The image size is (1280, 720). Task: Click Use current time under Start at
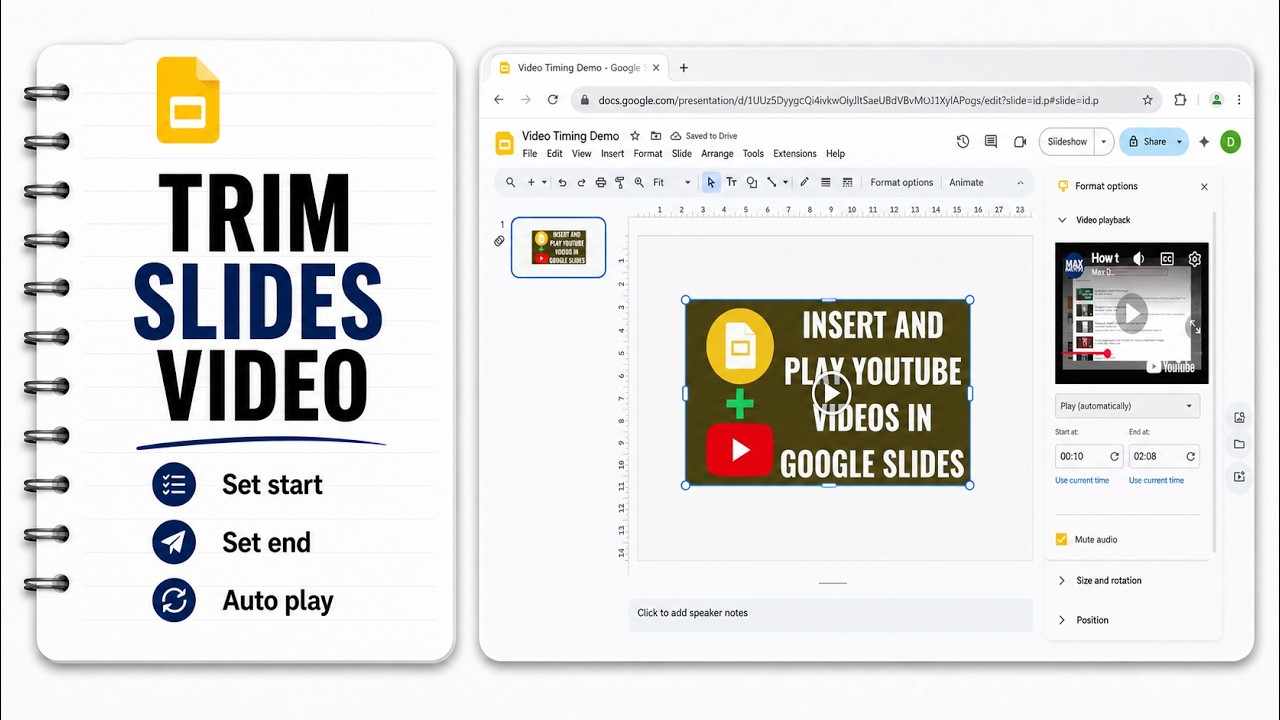pos(1082,481)
